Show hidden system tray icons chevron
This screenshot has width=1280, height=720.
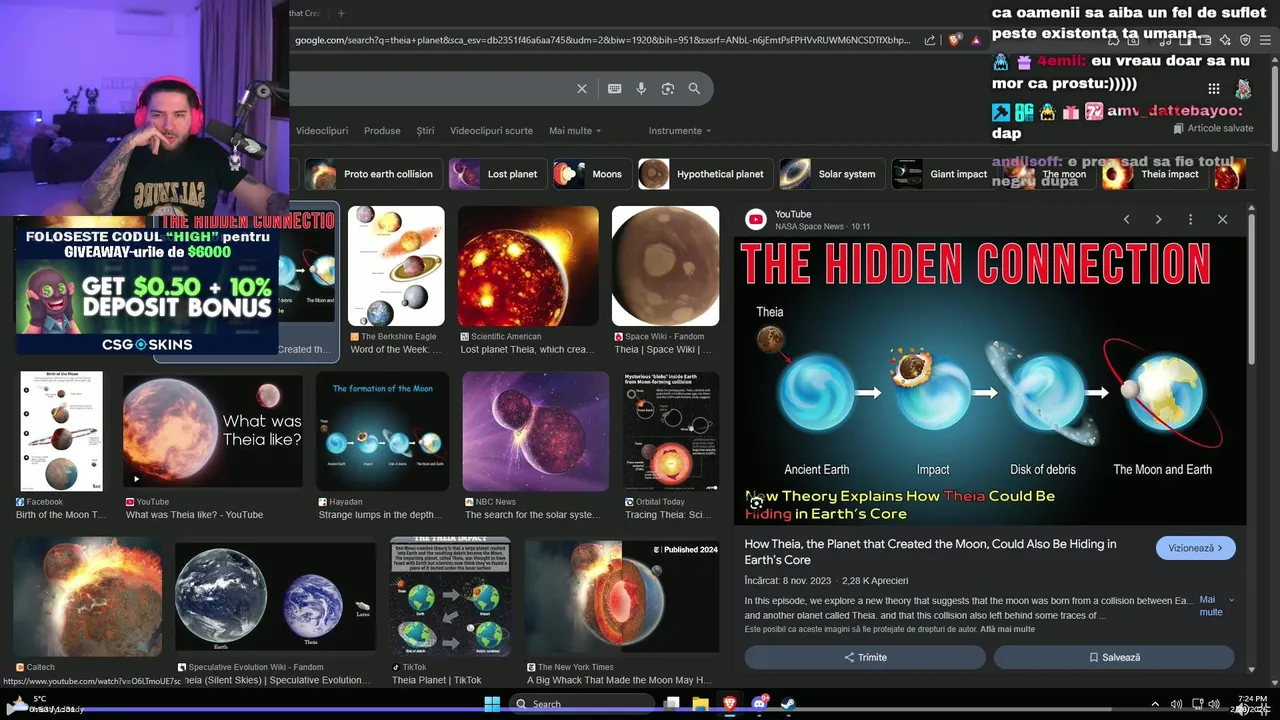tap(1157, 704)
